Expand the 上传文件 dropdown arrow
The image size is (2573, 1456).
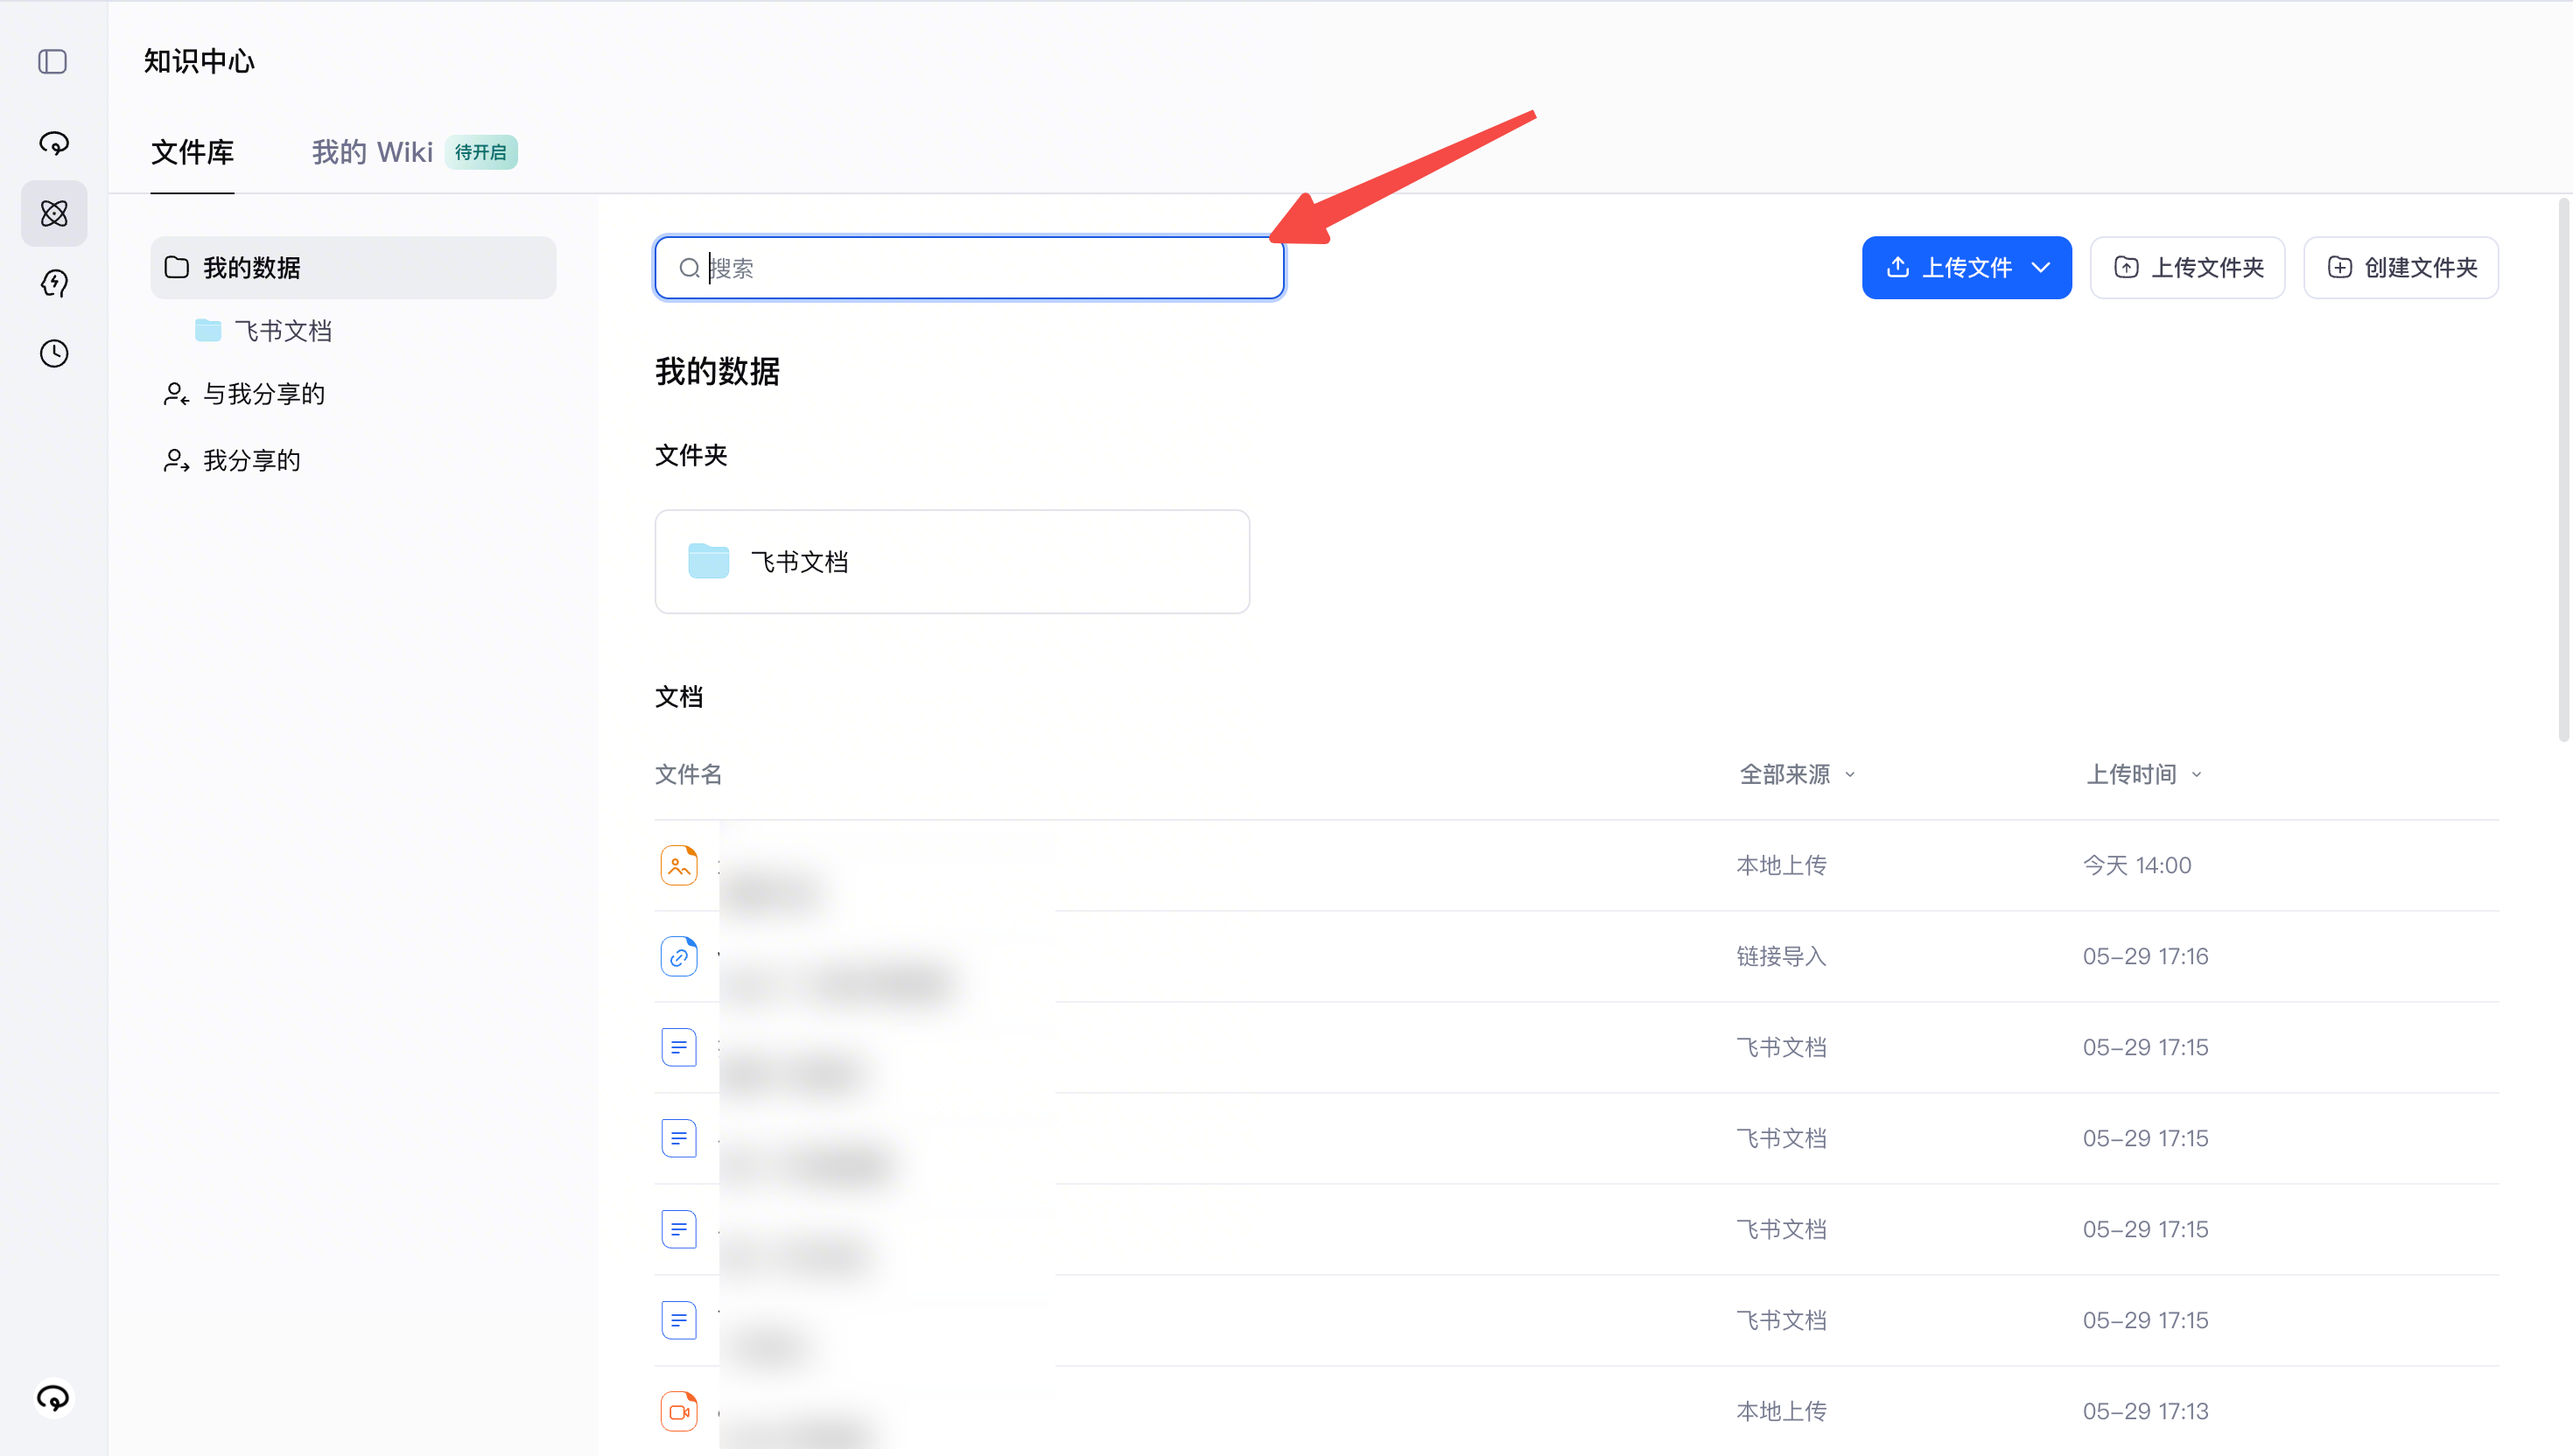(2042, 268)
